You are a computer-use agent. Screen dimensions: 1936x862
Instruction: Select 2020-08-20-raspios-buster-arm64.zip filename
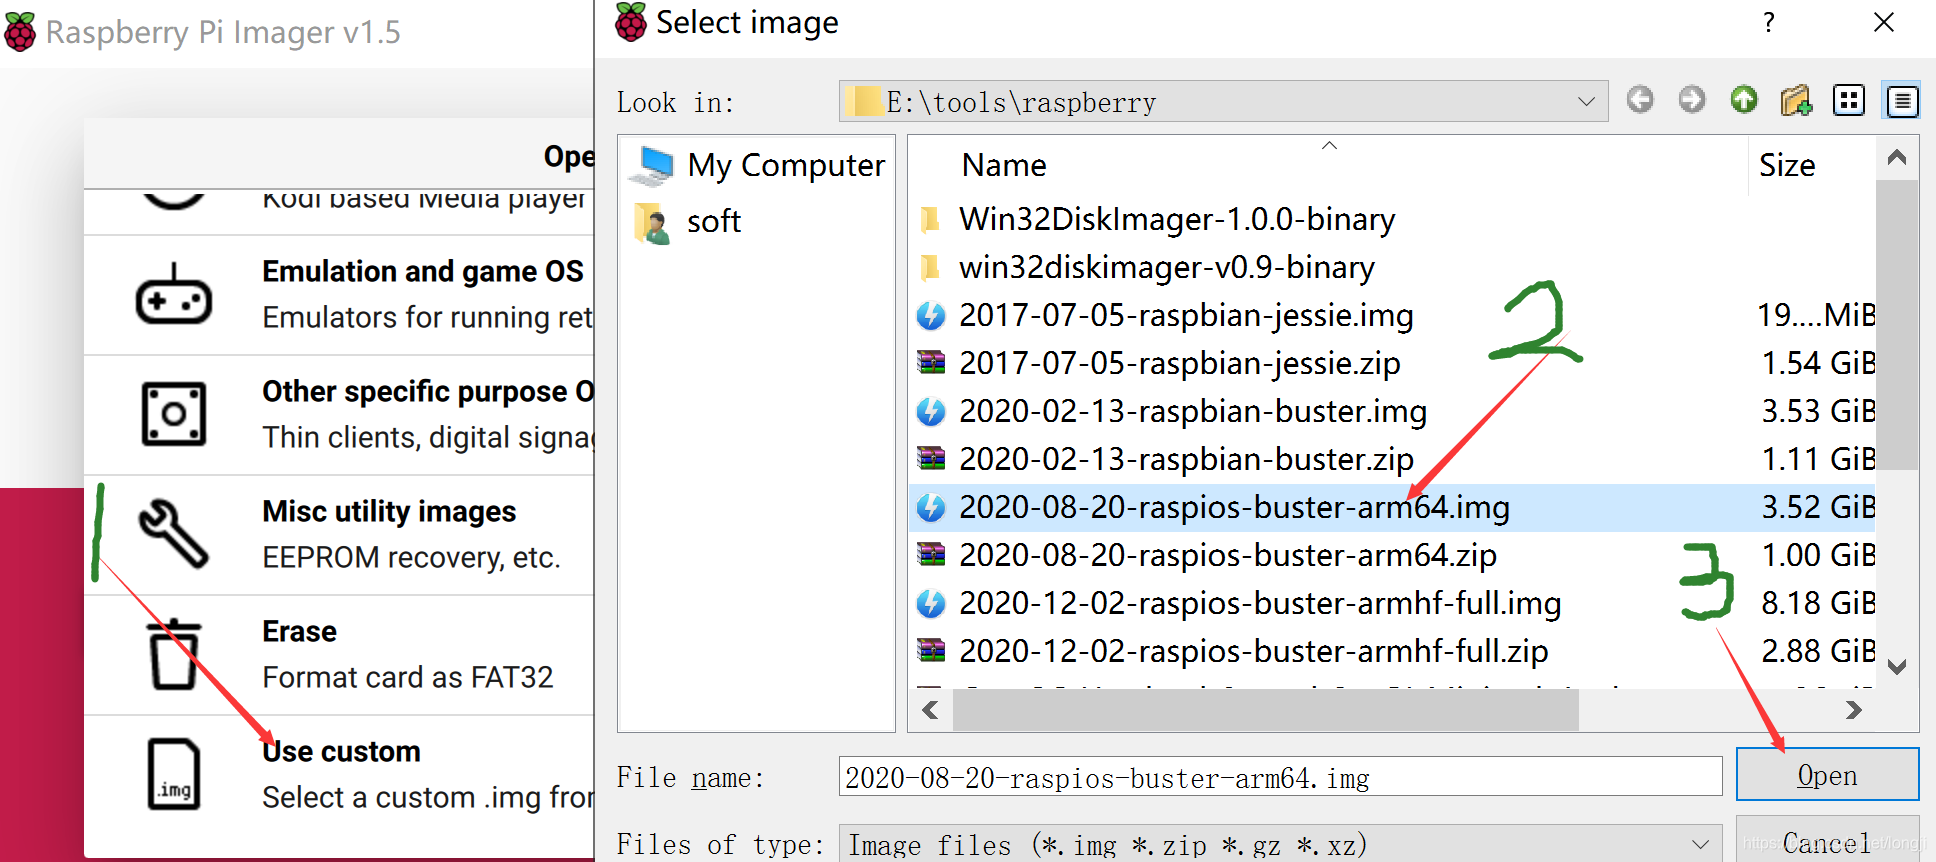tap(1228, 555)
